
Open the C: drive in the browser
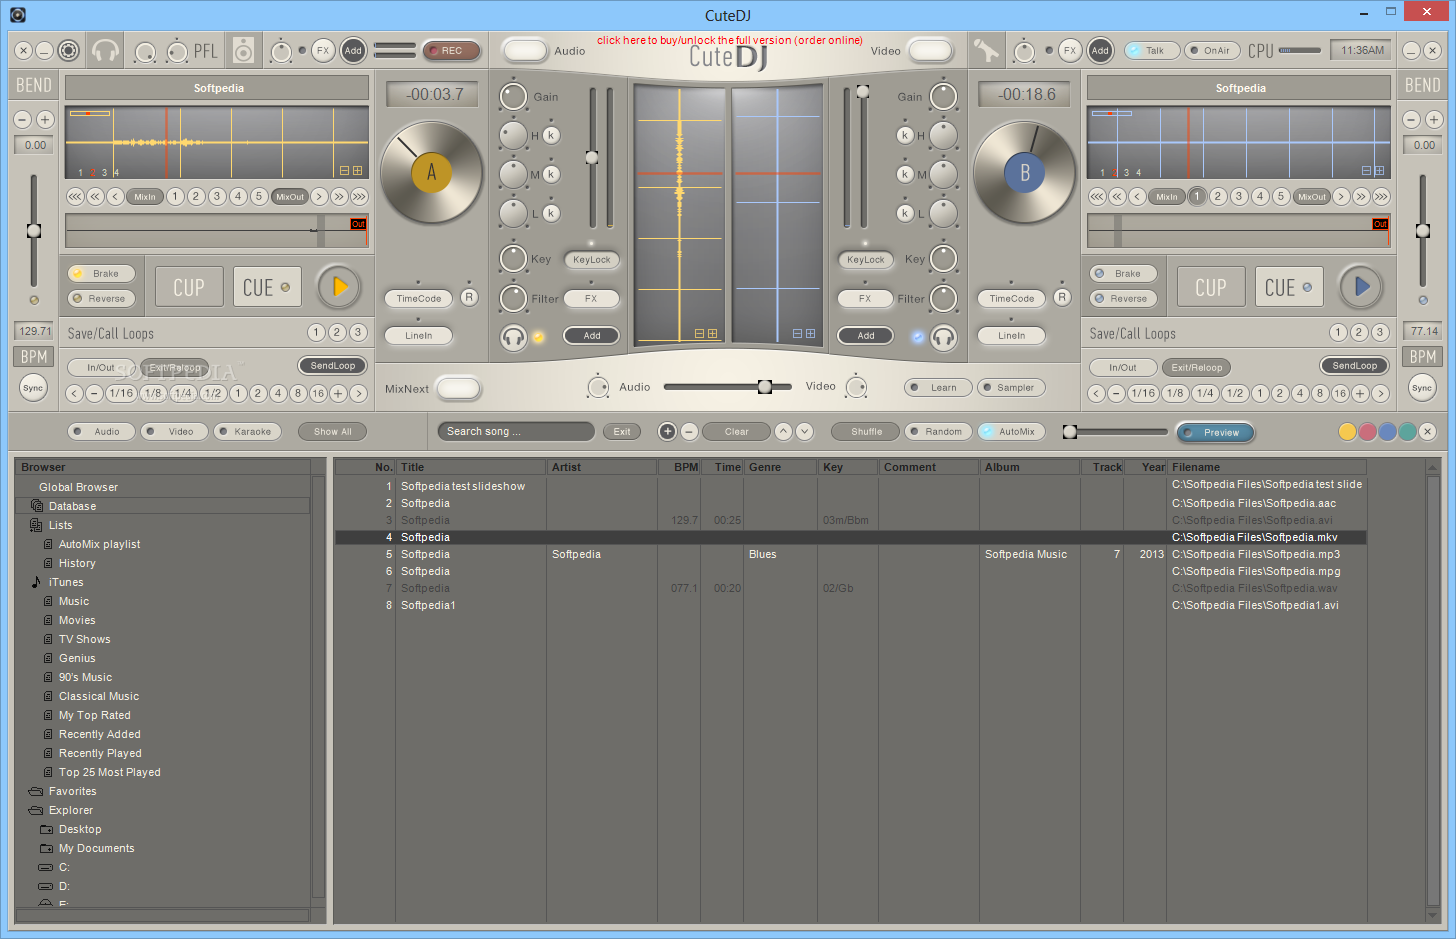tap(64, 867)
